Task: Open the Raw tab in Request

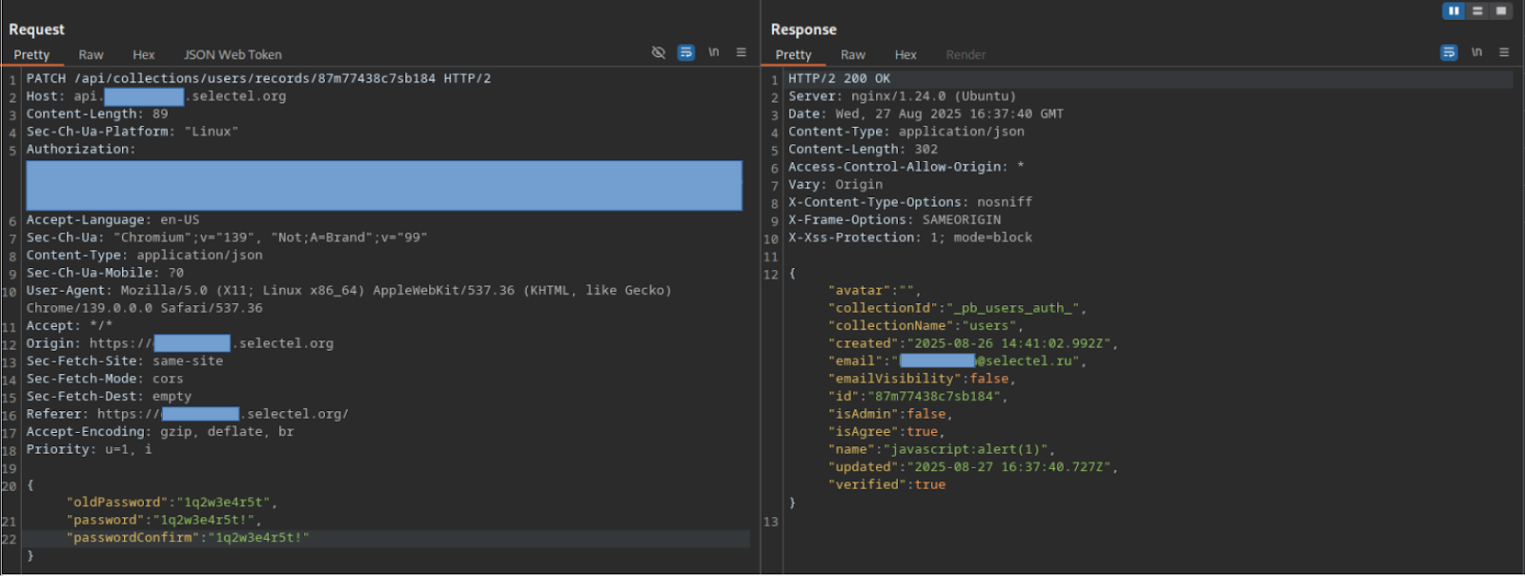Action: (91, 55)
